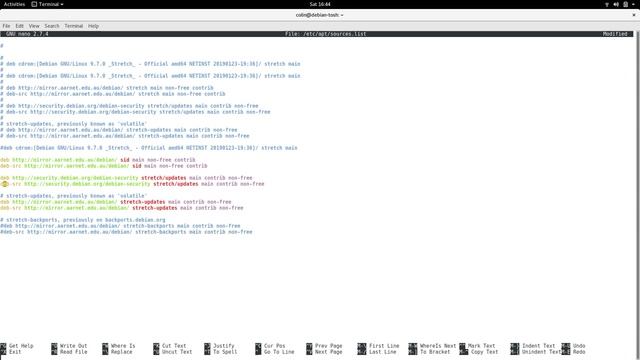This screenshot has height=360, width=640.
Task: Expand the system menu arrow
Action: (x=633, y=4)
